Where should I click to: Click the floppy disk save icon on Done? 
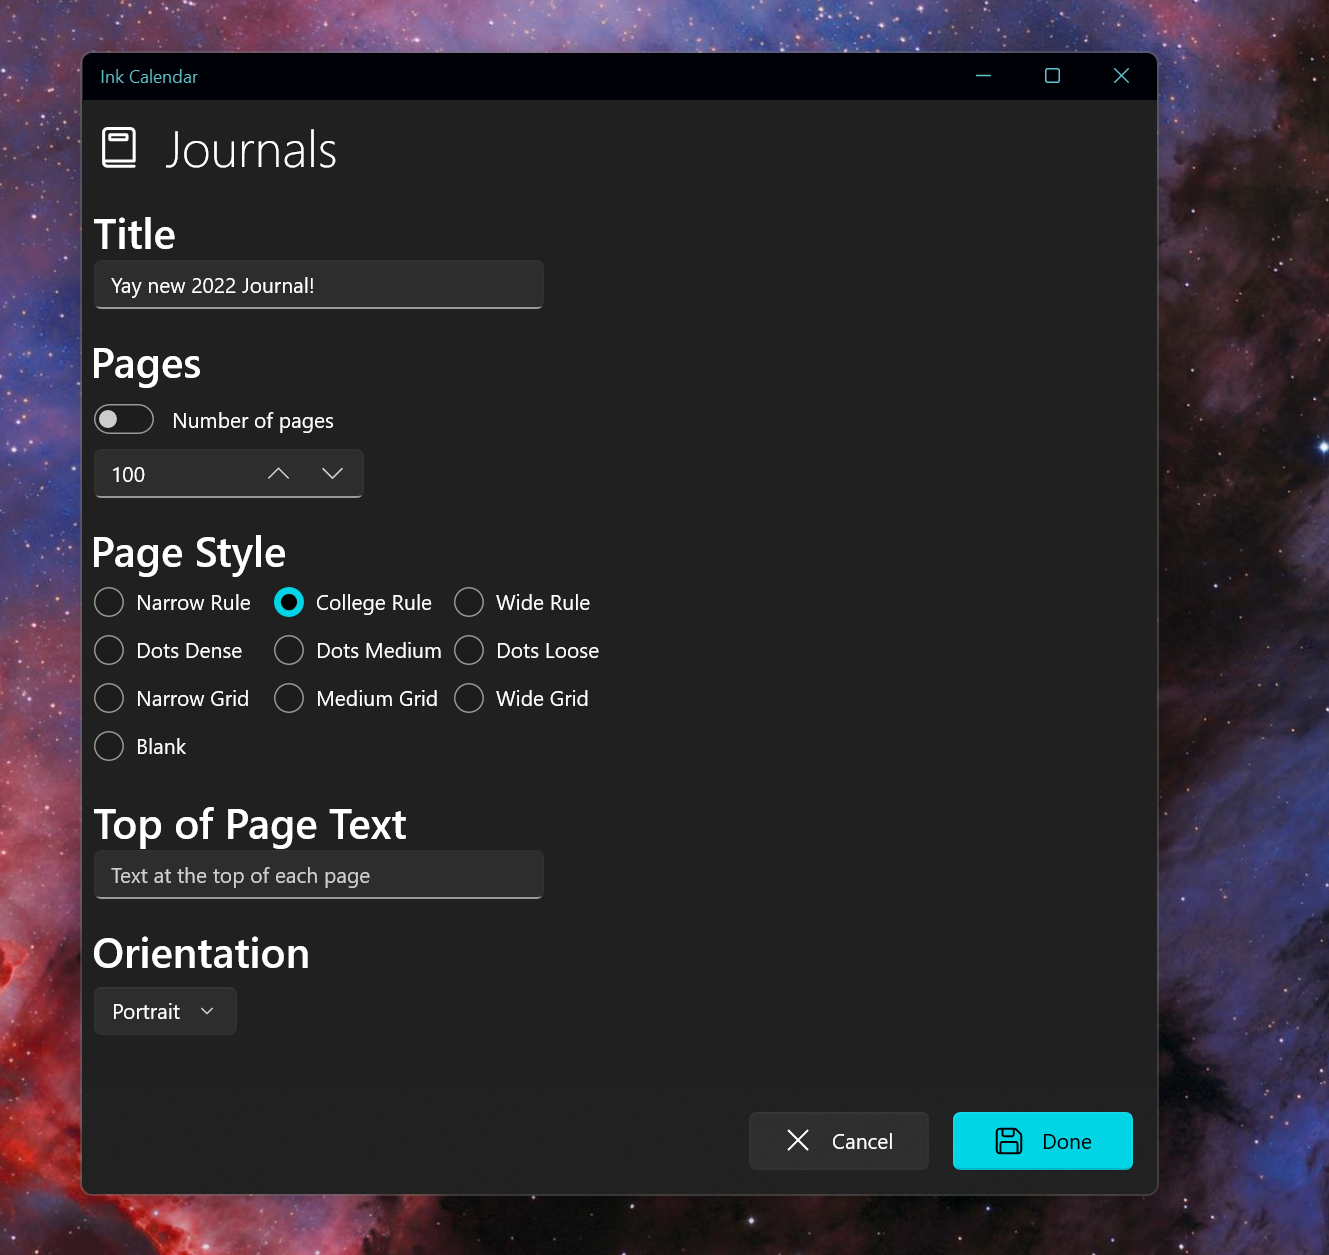[1009, 1141]
